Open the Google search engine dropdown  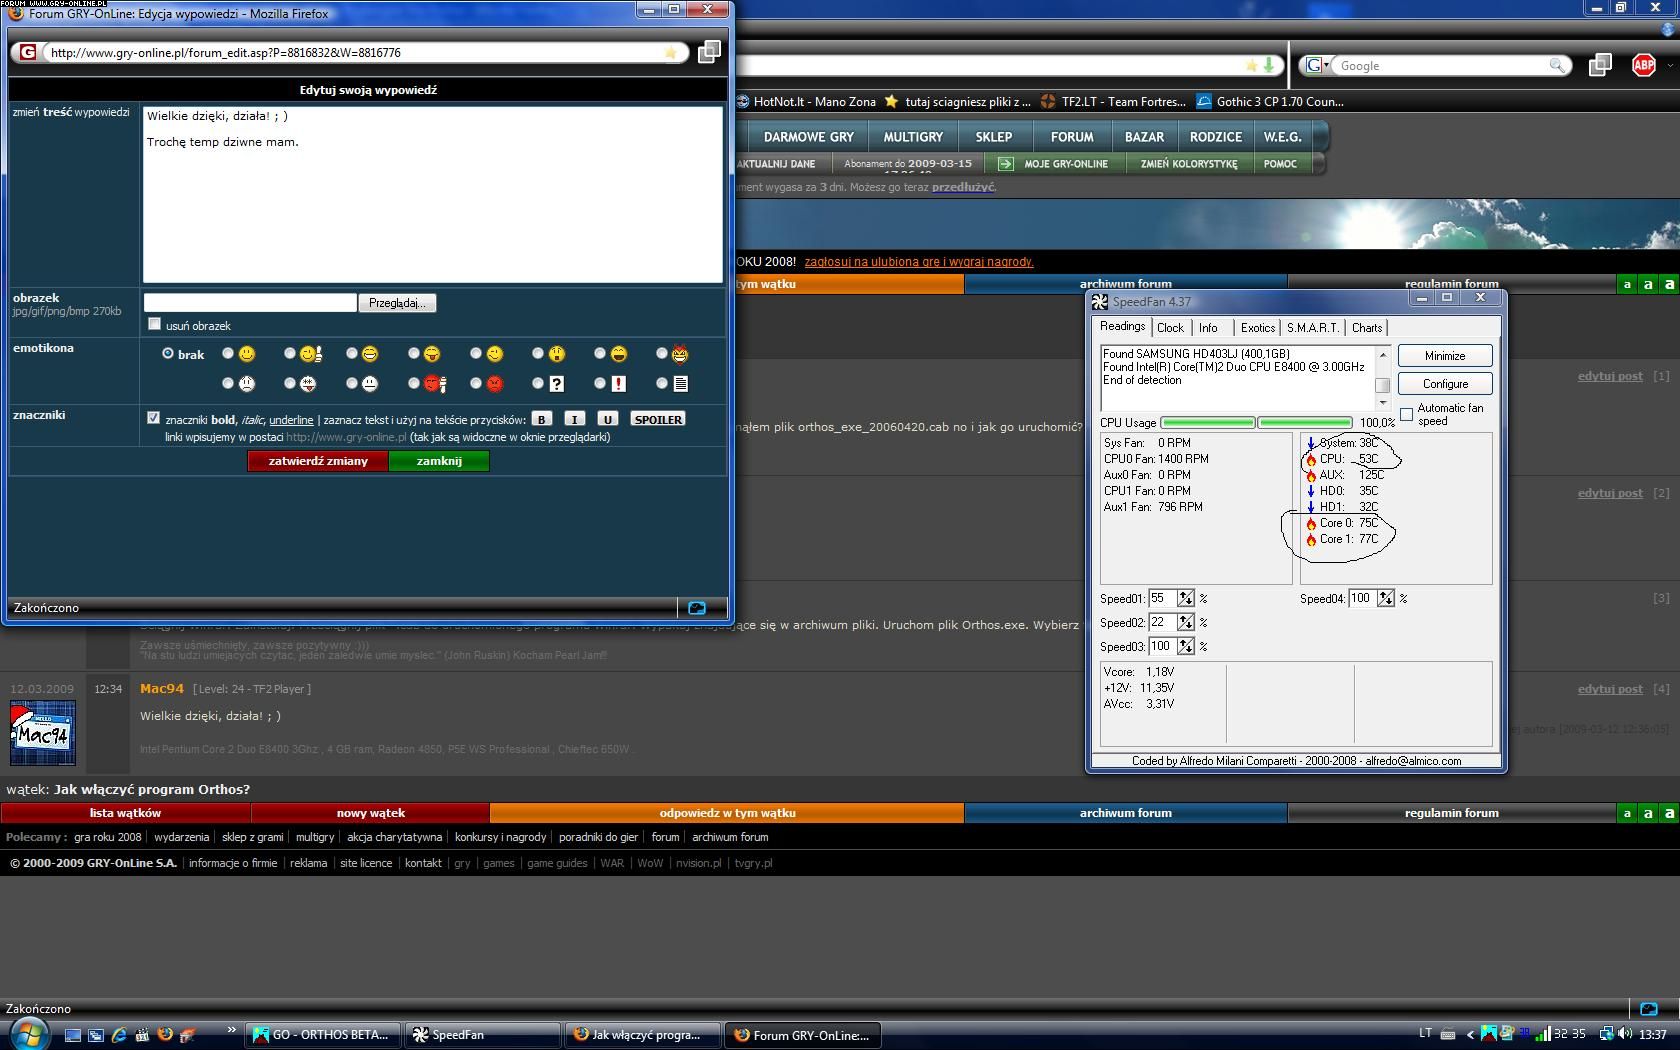tap(1318, 65)
